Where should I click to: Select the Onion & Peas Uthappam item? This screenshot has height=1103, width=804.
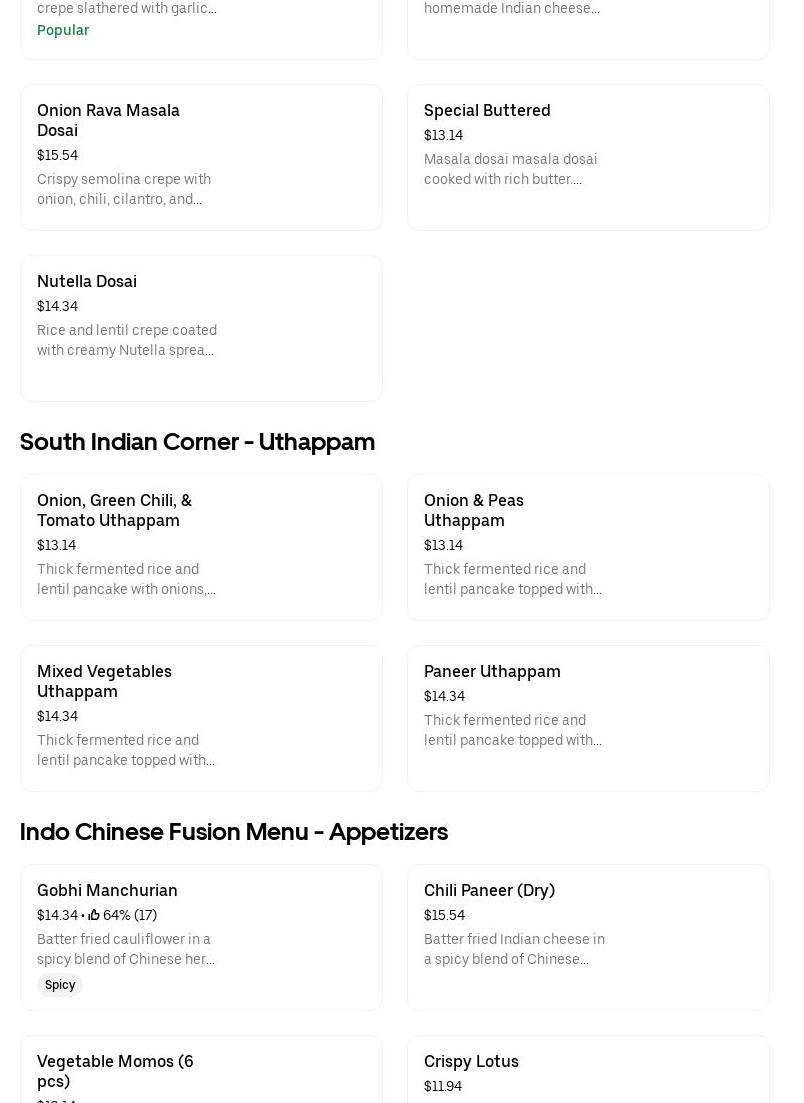coord(474,510)
